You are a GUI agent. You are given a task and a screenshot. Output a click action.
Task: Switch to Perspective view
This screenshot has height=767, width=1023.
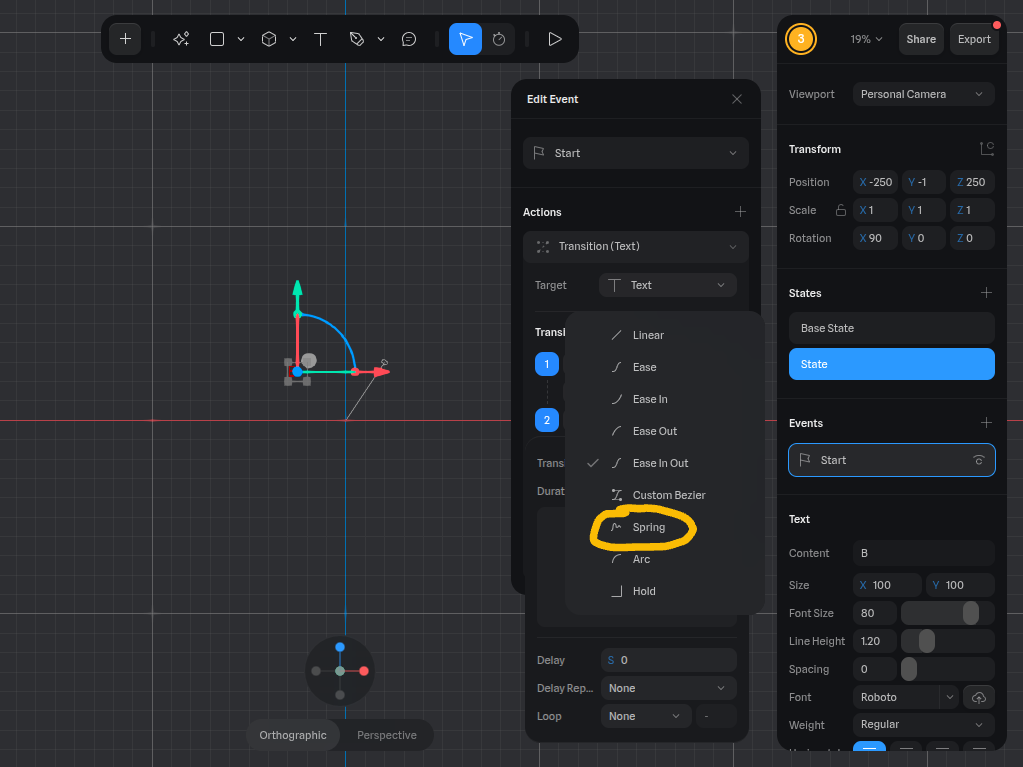(x=387, y=735)
